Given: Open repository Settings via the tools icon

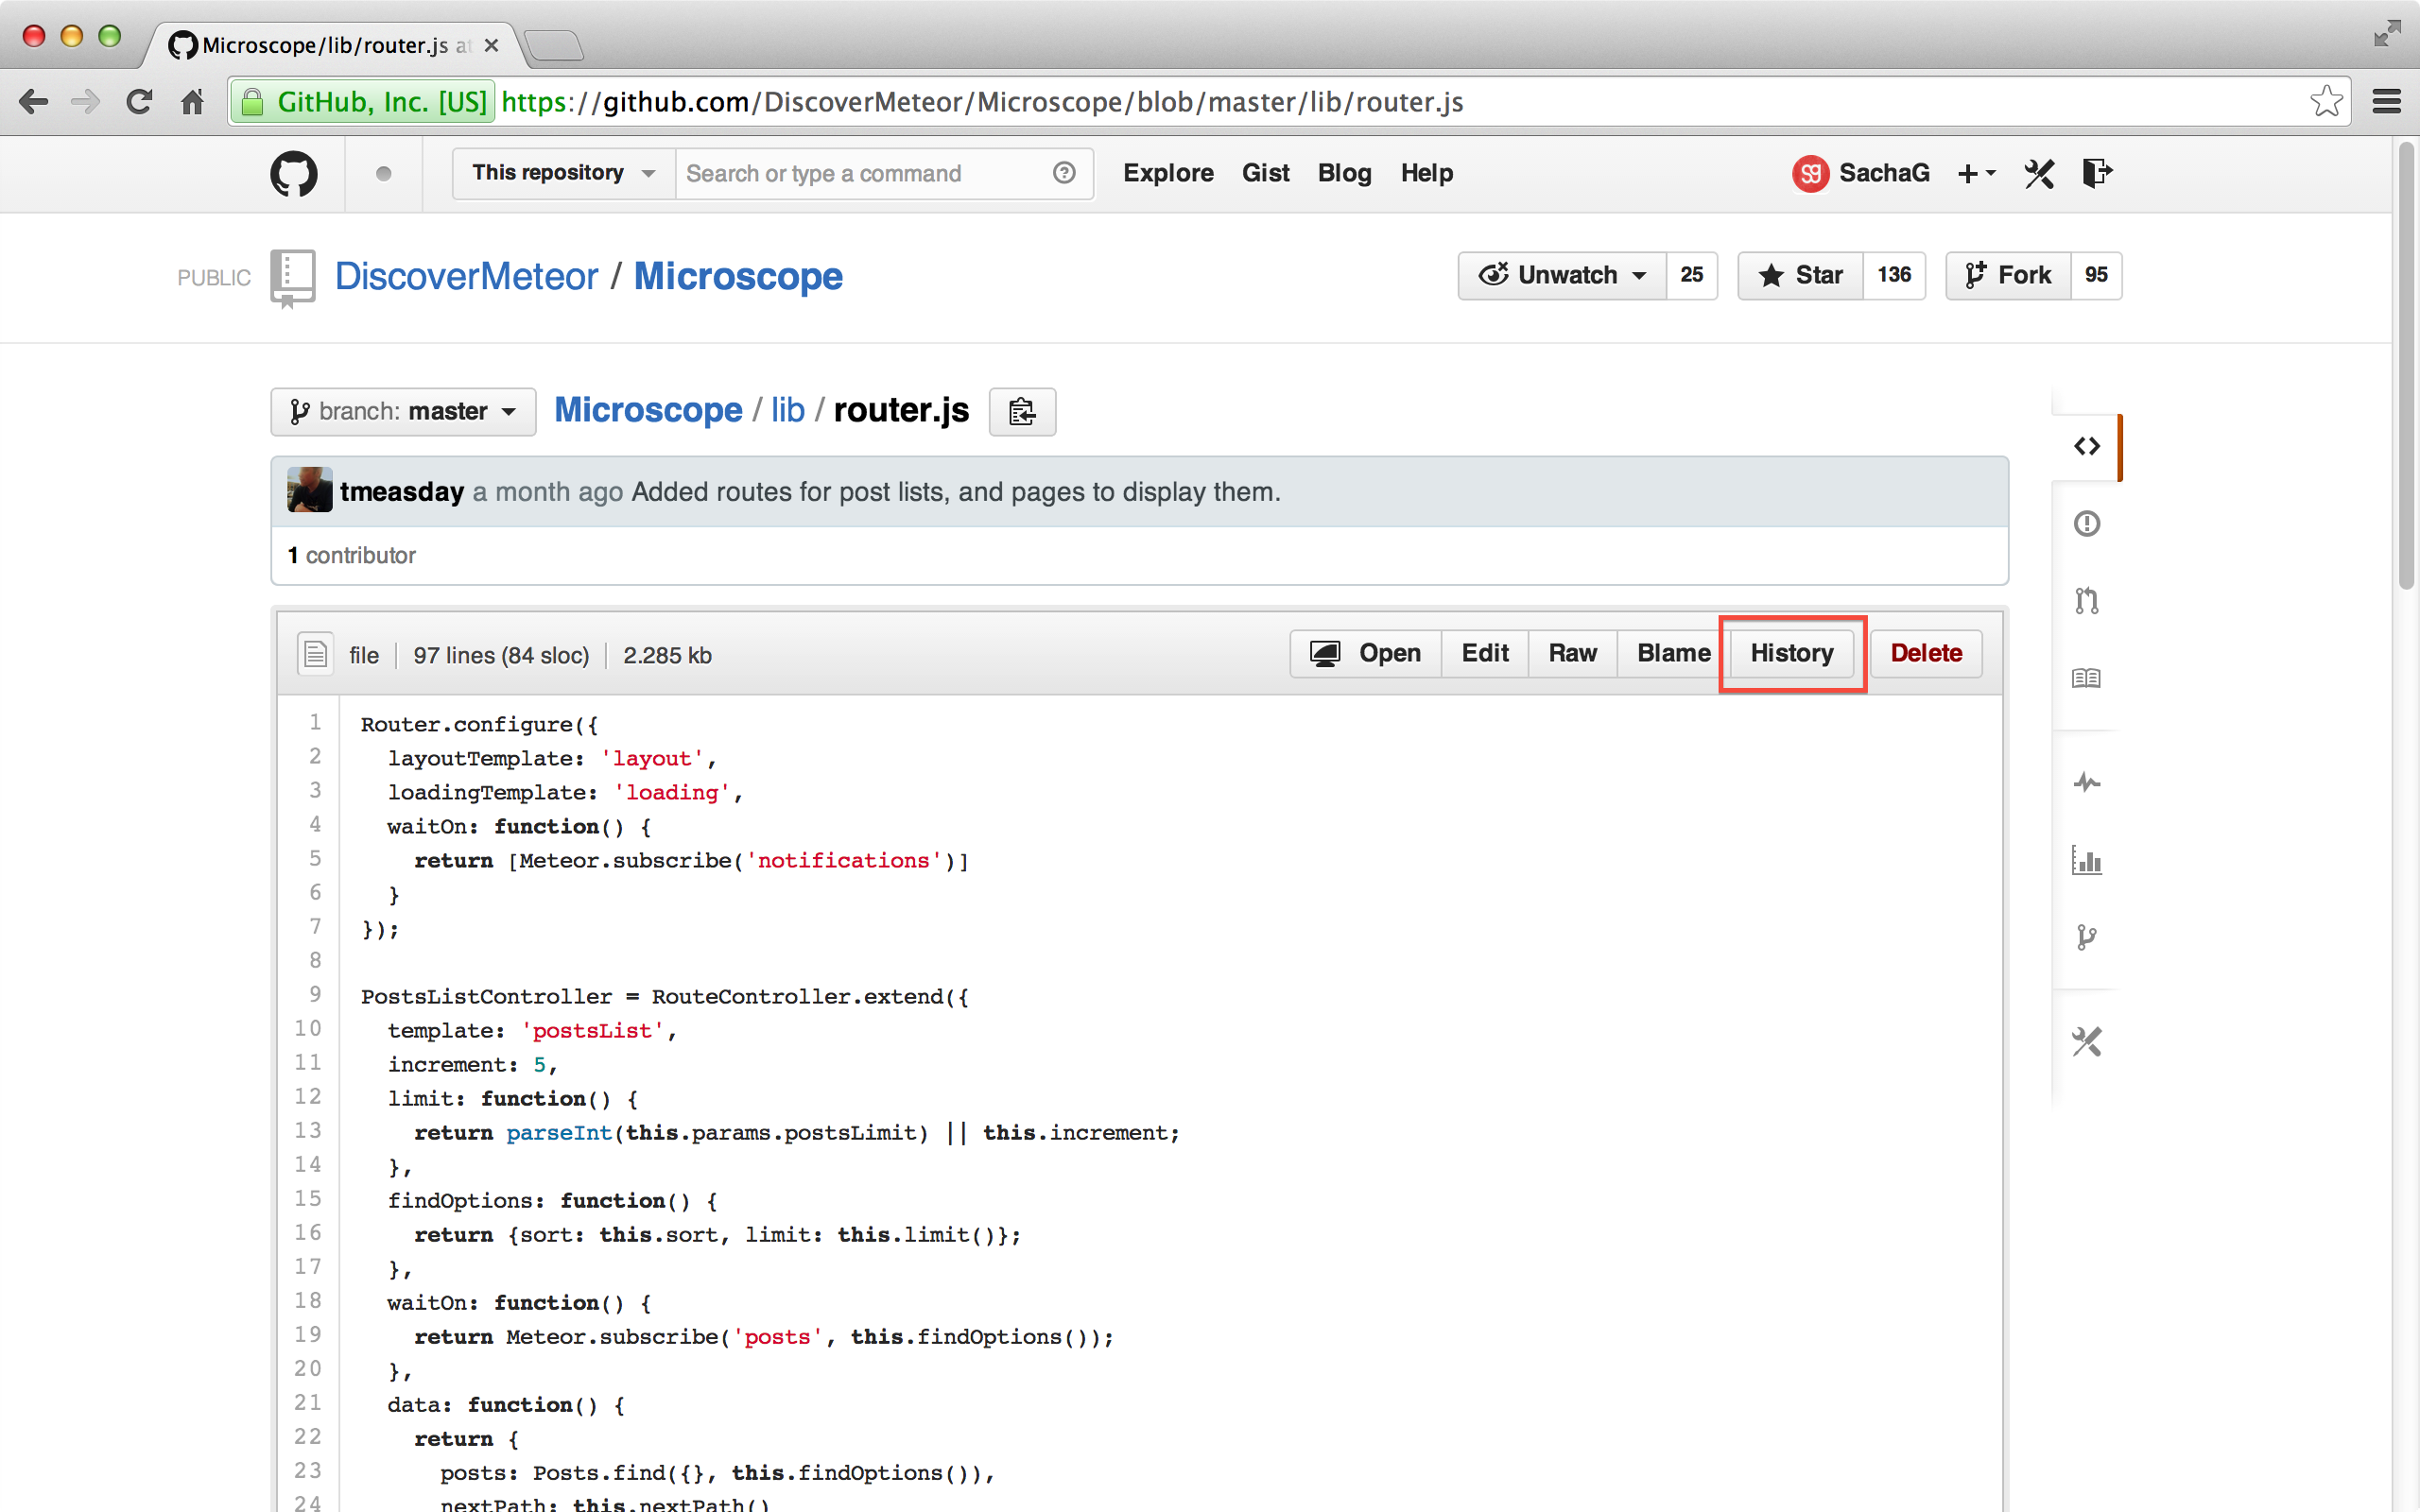Looking at the screenshot, I should (2087, 1041).
